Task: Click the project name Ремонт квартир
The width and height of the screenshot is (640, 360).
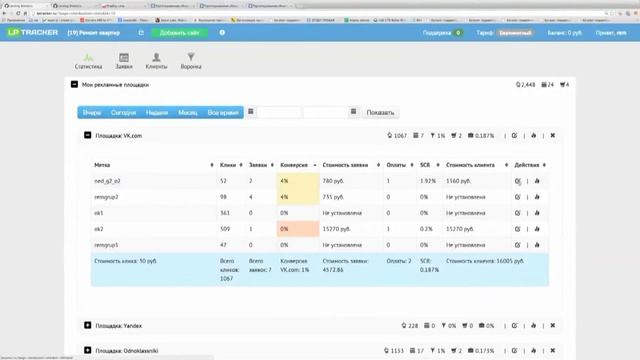Action: 94,33
